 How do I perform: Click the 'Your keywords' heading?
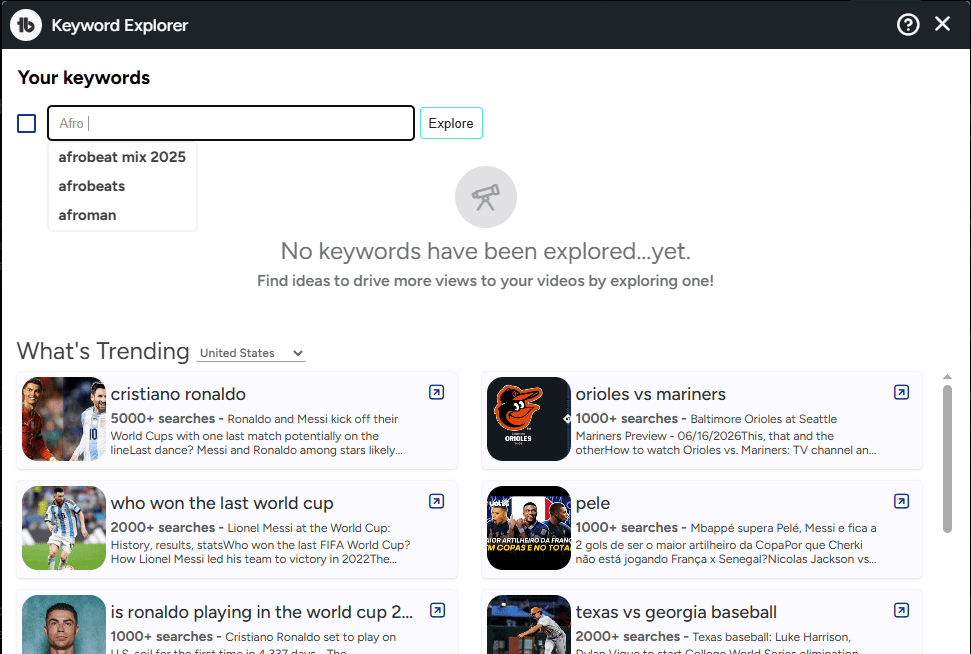(84, 77)
